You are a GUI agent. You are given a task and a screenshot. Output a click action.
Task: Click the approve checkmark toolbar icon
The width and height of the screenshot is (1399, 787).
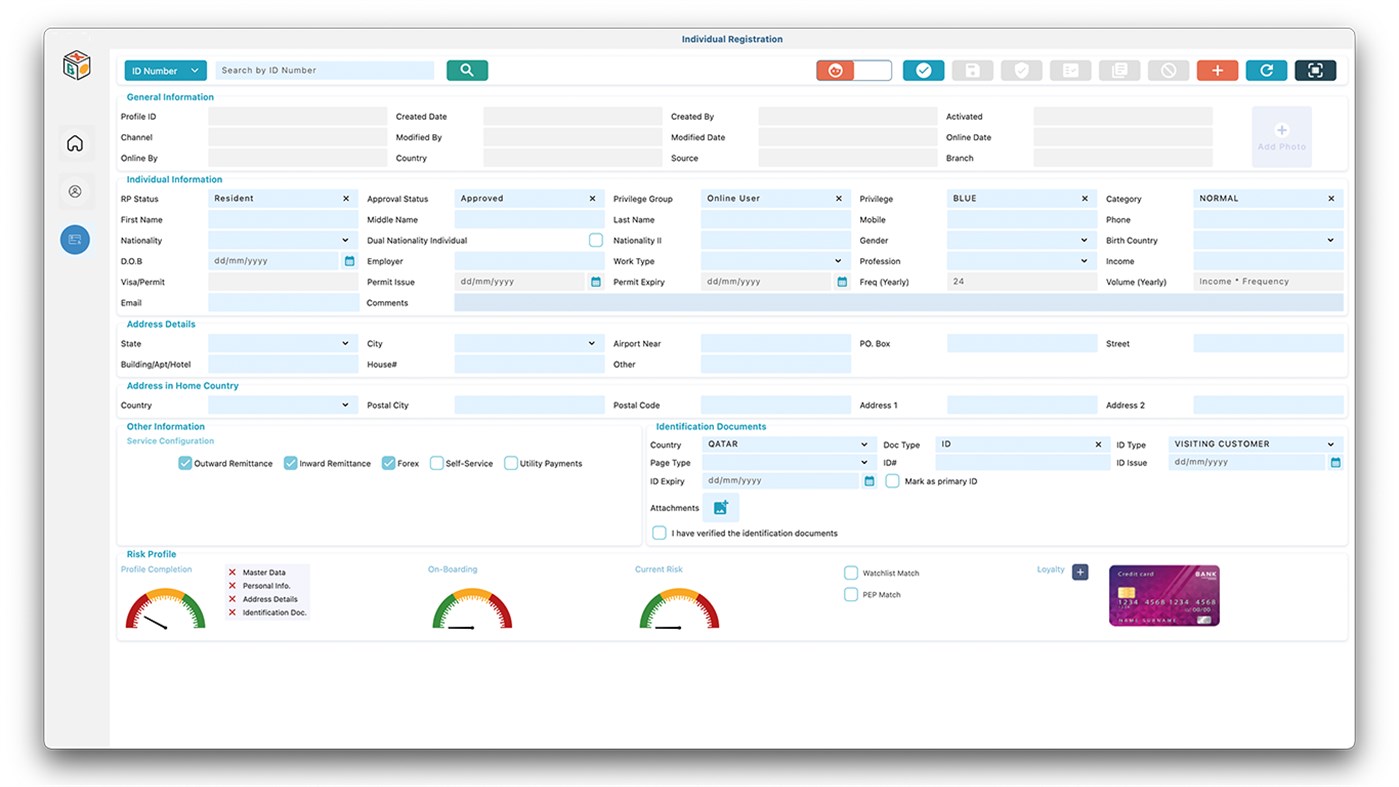(922, 70)
